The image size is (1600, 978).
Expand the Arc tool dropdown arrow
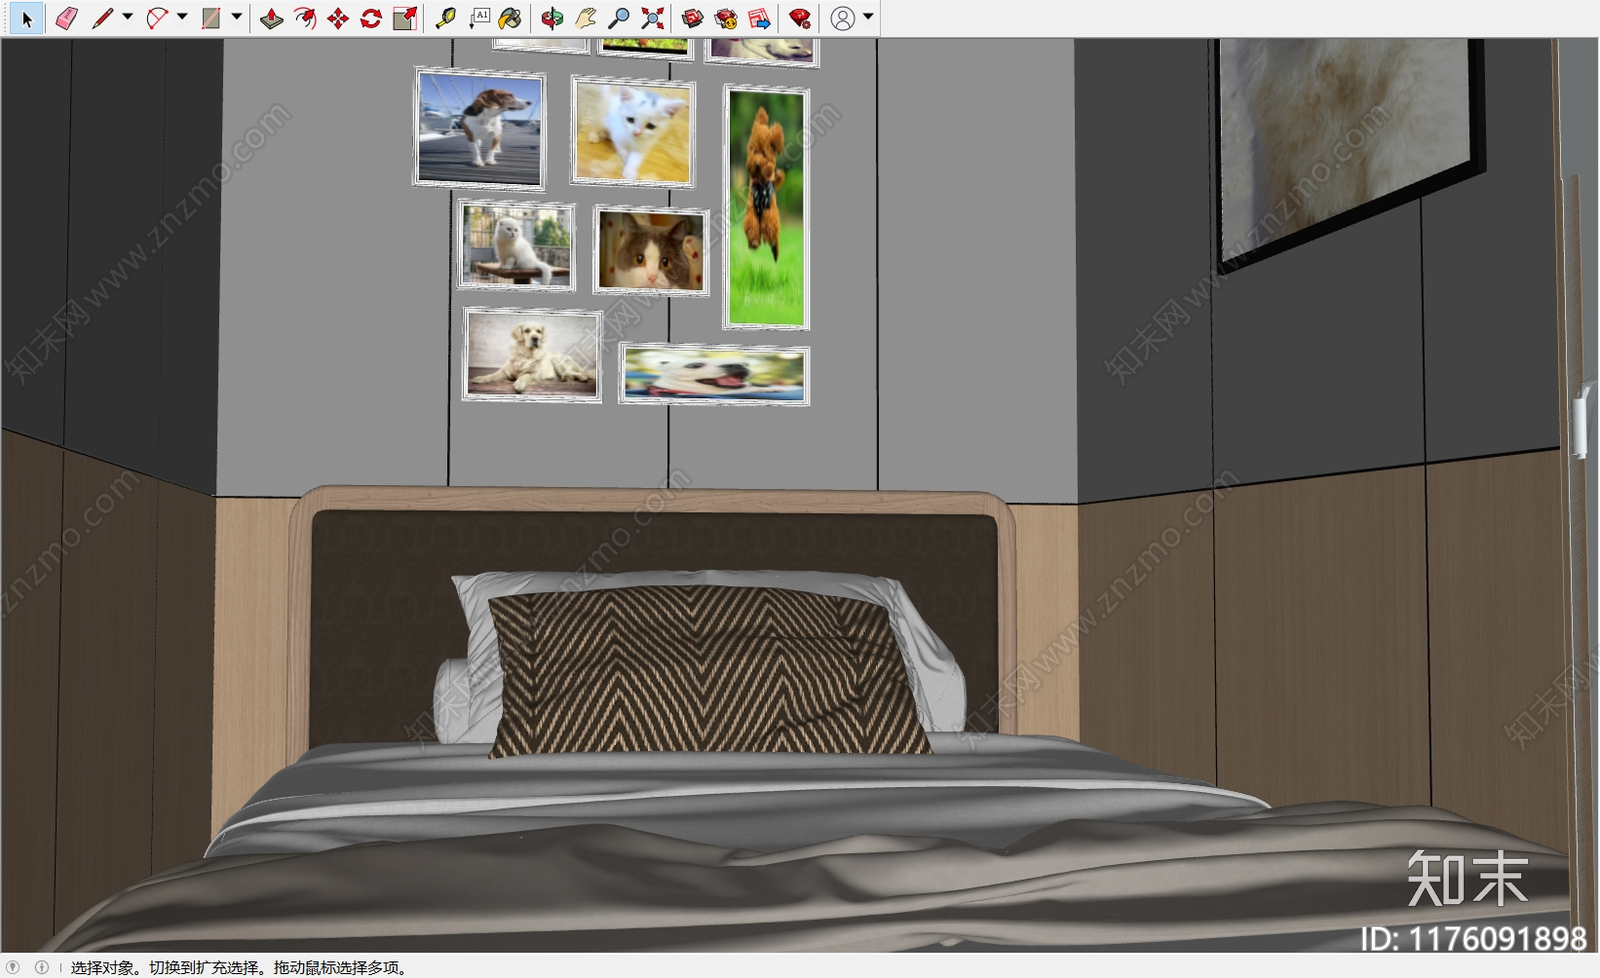pyautogui.click(x=182, y=17)
